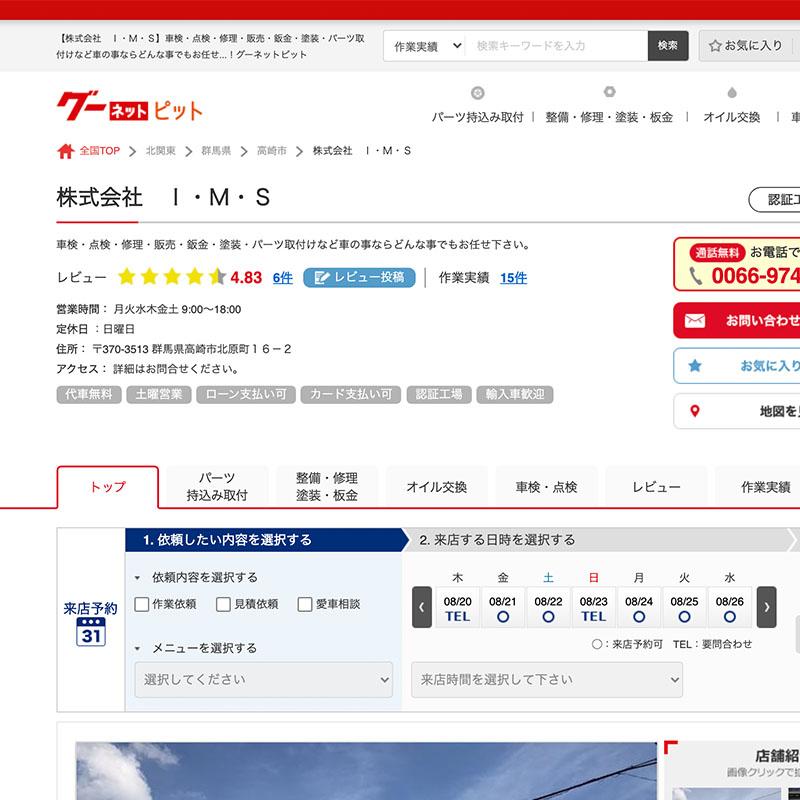Switch to the 整備・修理 塗装・板金 tab
This screenshot has width=800, height=800.
click(x=327, y=487)
